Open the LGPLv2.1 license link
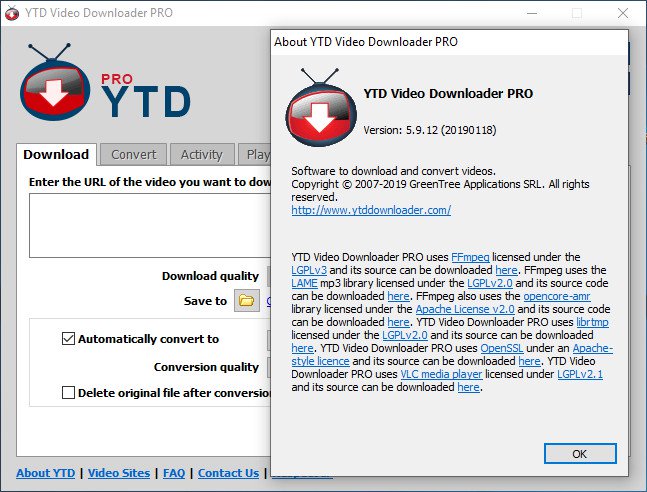647x492 pixels. point(580,374)
